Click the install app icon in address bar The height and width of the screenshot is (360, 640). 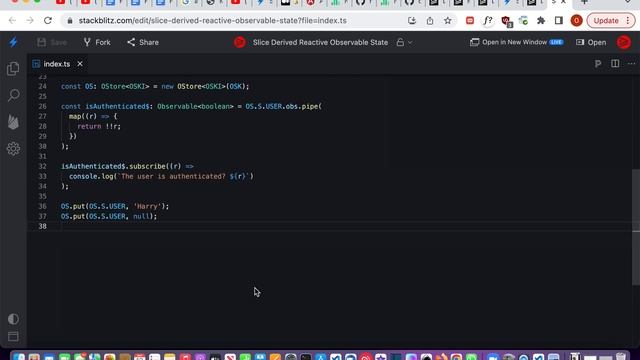(x=412, y=20)
